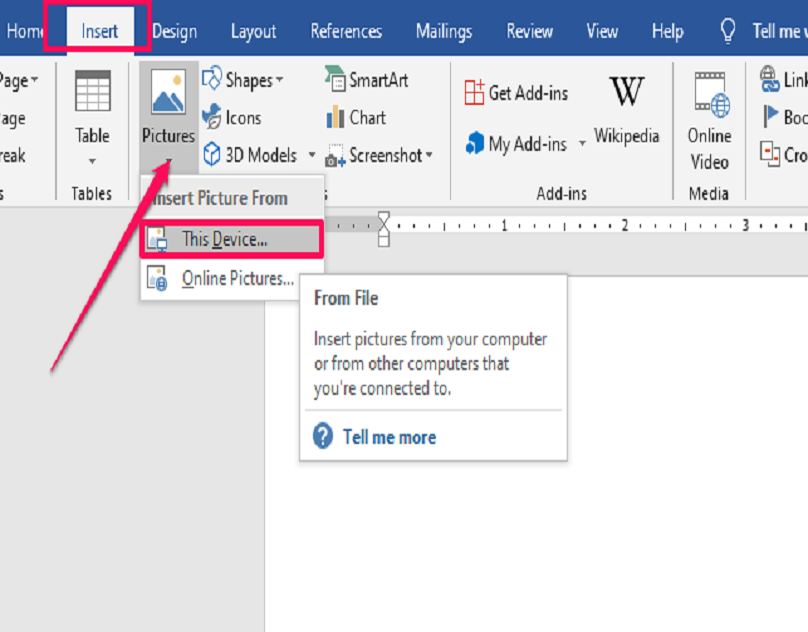Expand the Screenshot dropdown arrow
Screen dimensions: 808x632
pos(429,154)
